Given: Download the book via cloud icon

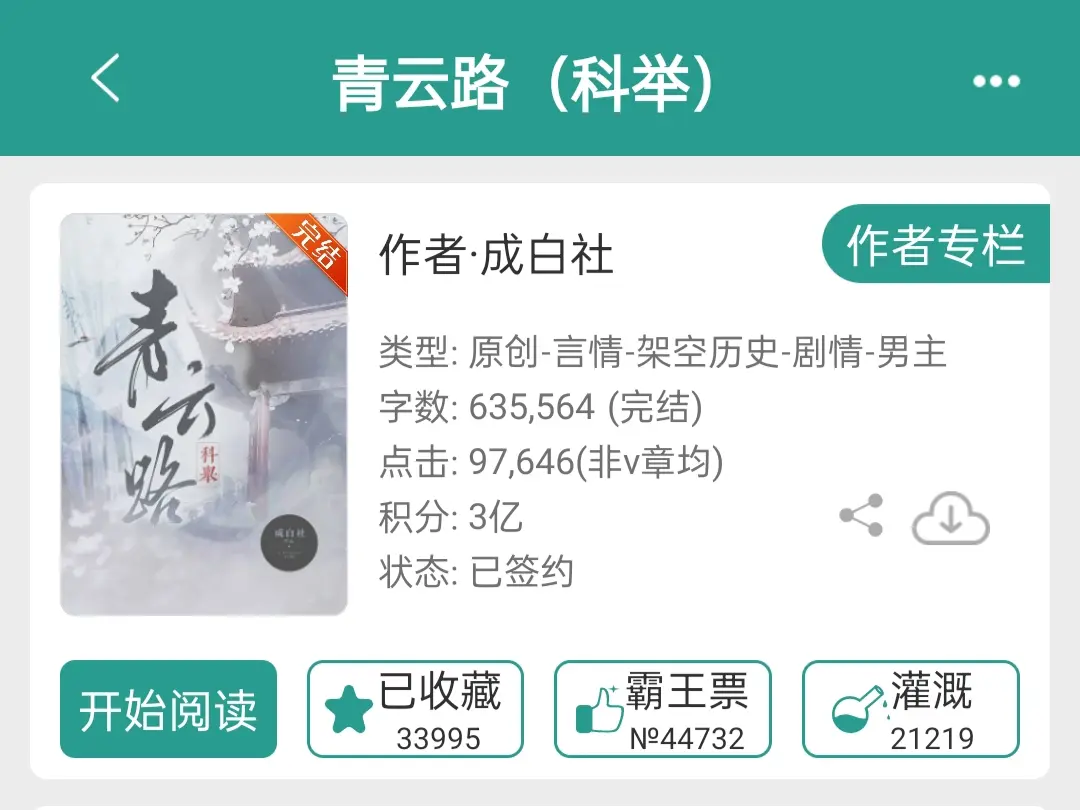Looking at the screenshot, I should point(951,518).
